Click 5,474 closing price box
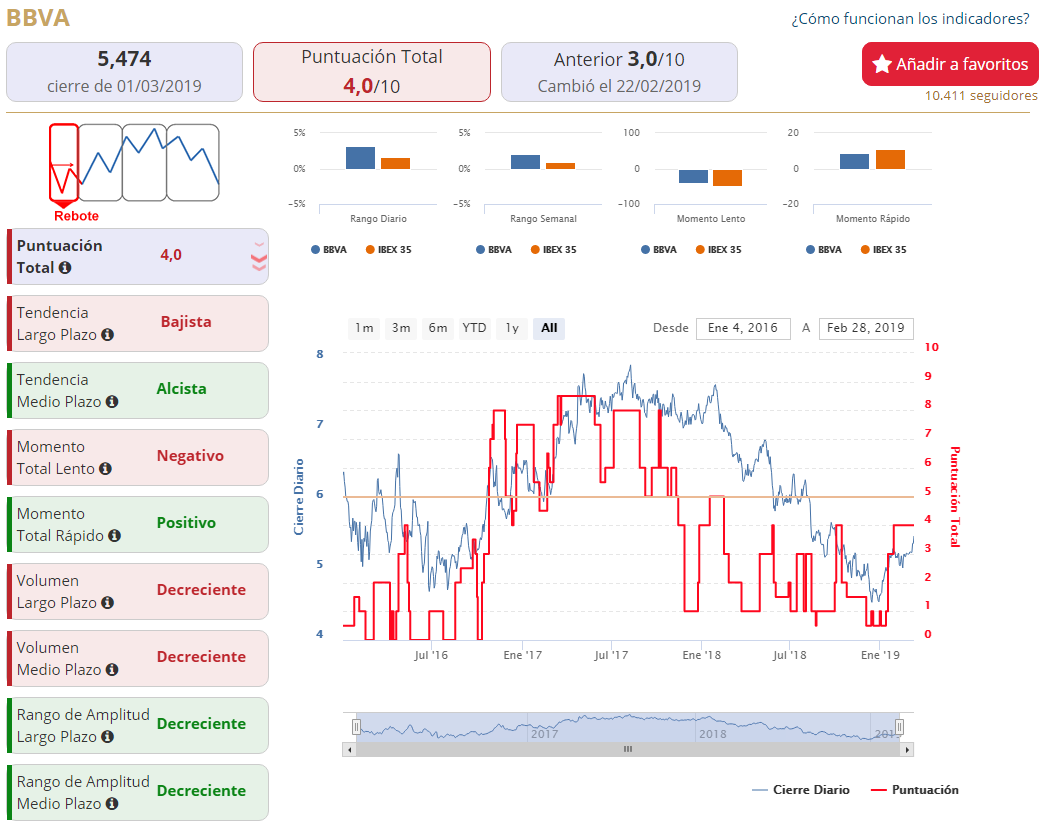This screenshot has height=832, width=1046. coord(124,72)
